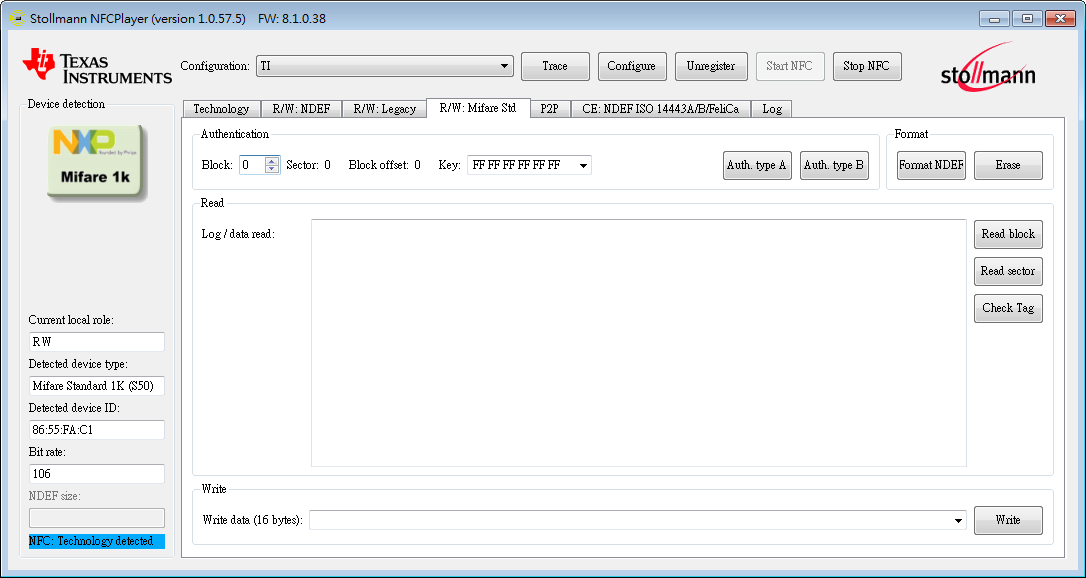Click the Read sector button
The height and width of the screenshot is (578, 1086).
pyautogui.click(x=1008, y=271)
